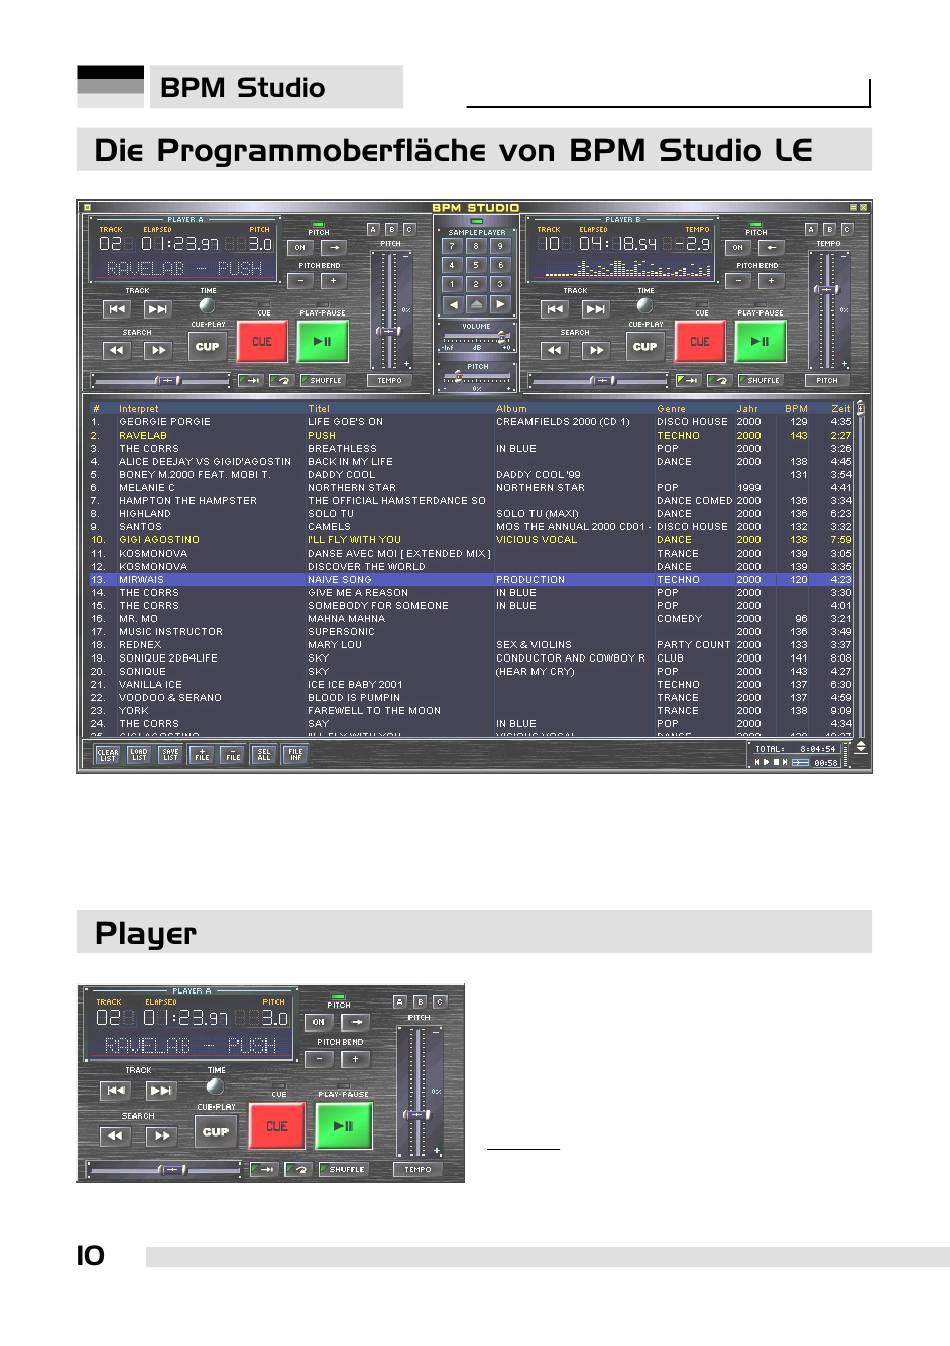Viewport: 950px width, 1346px height.
Task: Click green Play-Pause button in main window's Player A
Action: pyautogui.click(x=322, y=342)
